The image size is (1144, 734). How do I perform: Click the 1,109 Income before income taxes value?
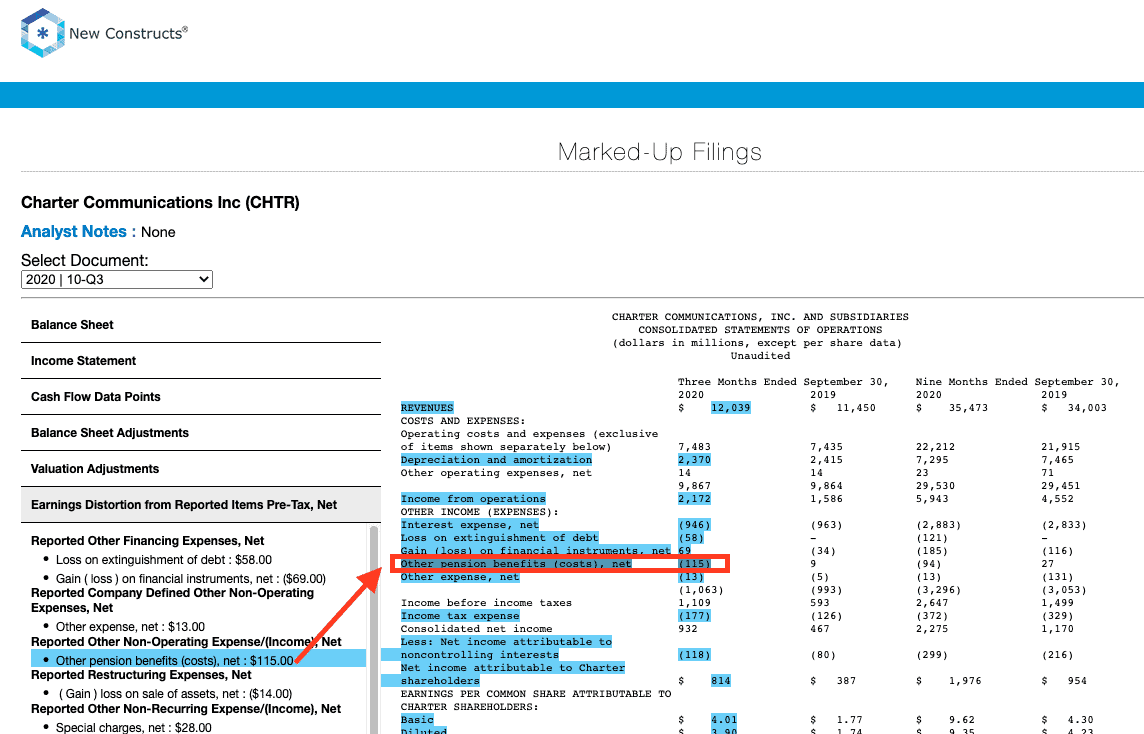pyautogui.click(x=694, y=603)
